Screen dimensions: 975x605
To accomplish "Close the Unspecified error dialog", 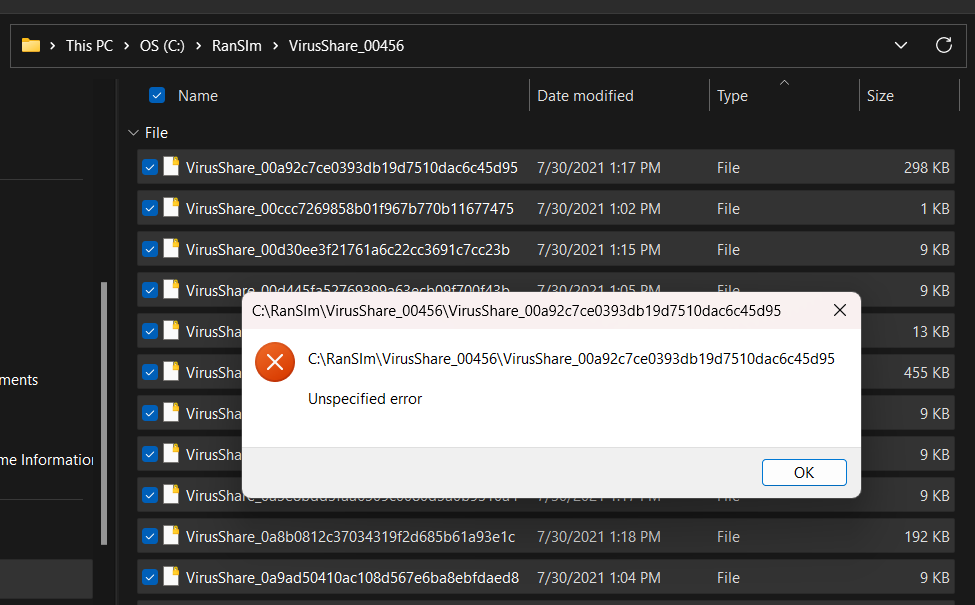I will pyautogui.click(x=841, y=311).
